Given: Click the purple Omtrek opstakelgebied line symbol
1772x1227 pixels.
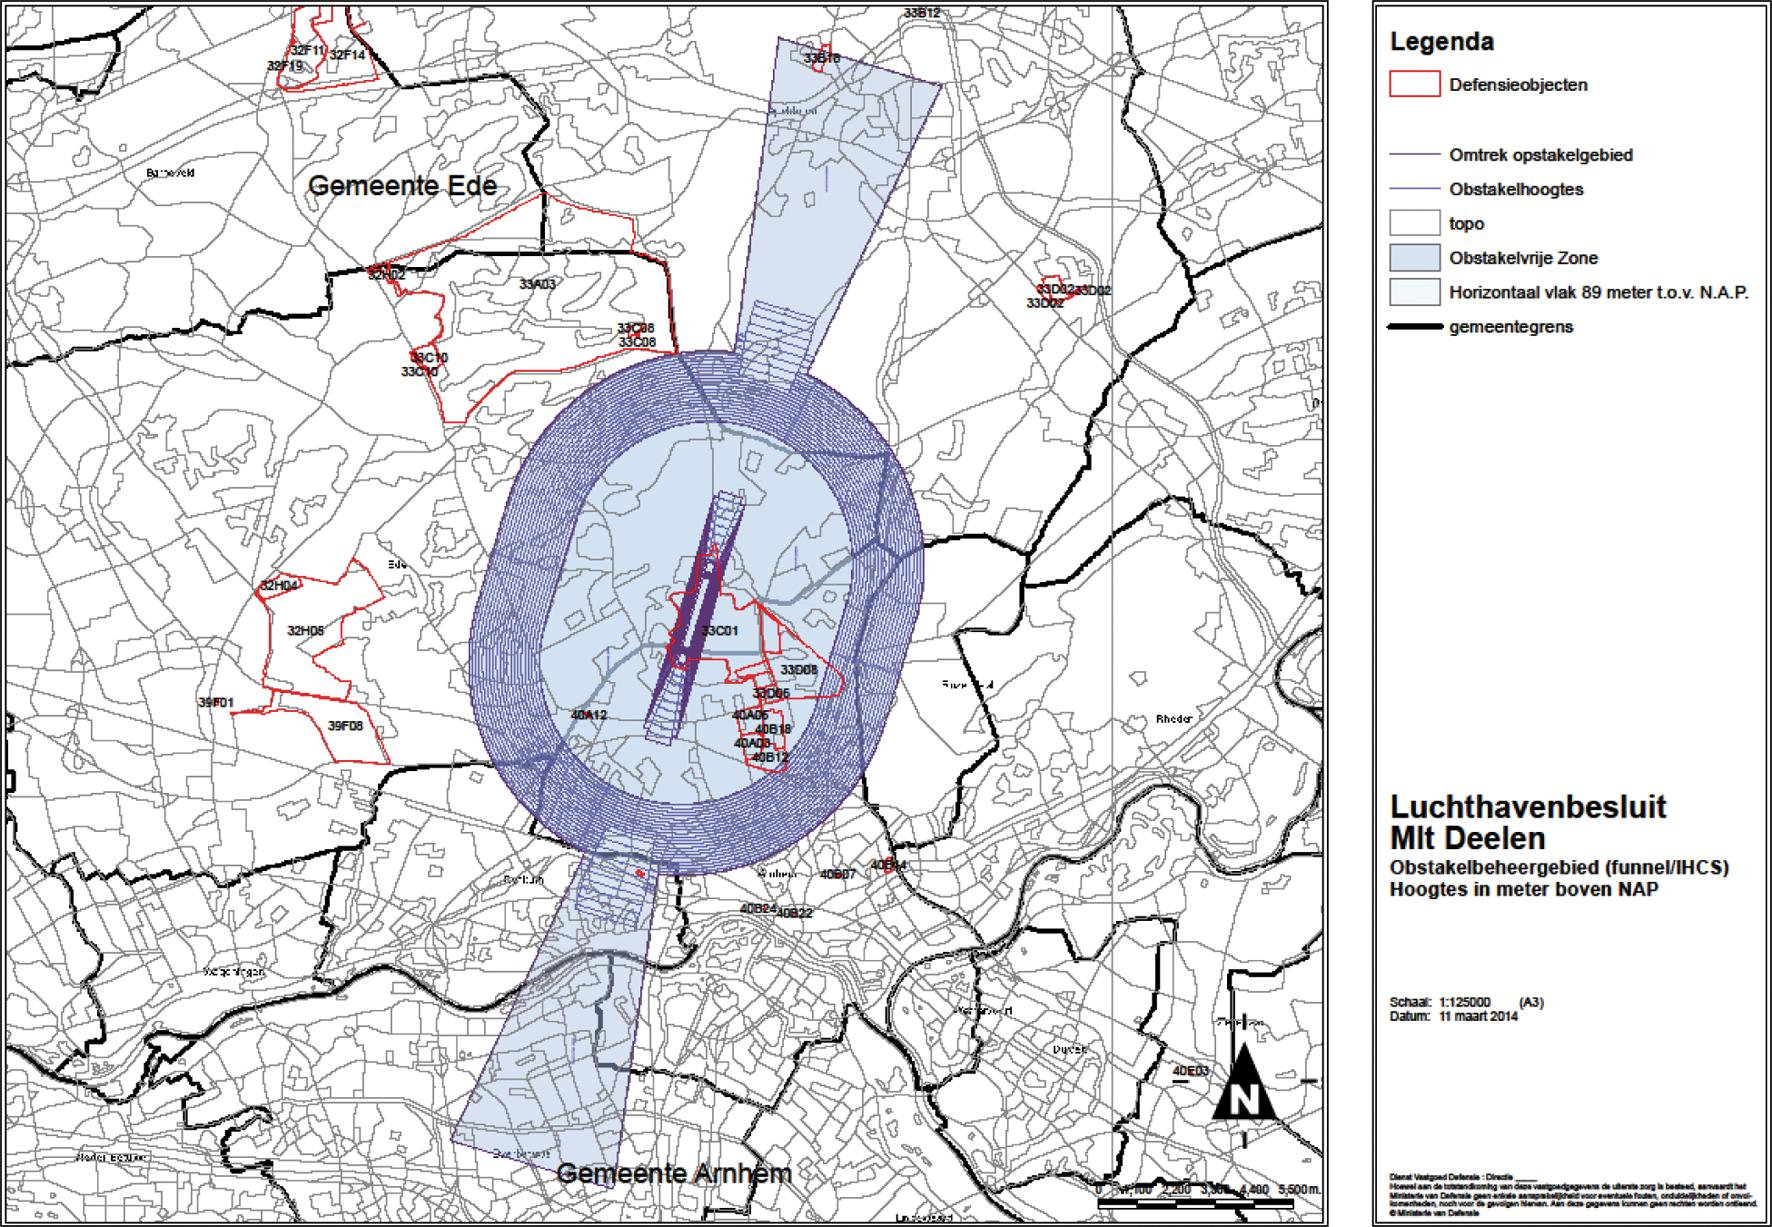Looking at the screenshot, I should pyautogui.click(x=1414, y=155).
